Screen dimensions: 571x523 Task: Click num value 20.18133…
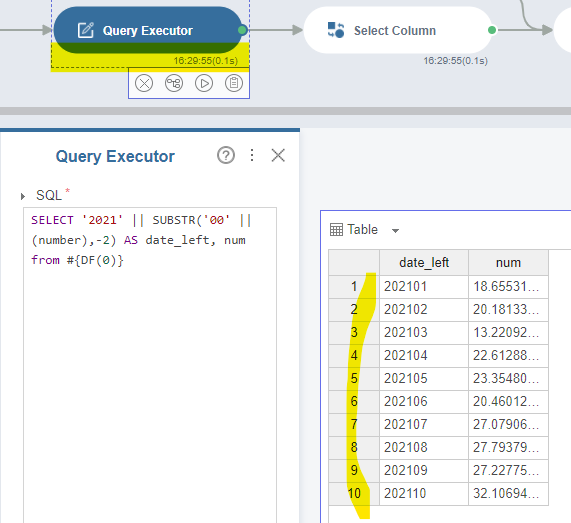[508, 310]
